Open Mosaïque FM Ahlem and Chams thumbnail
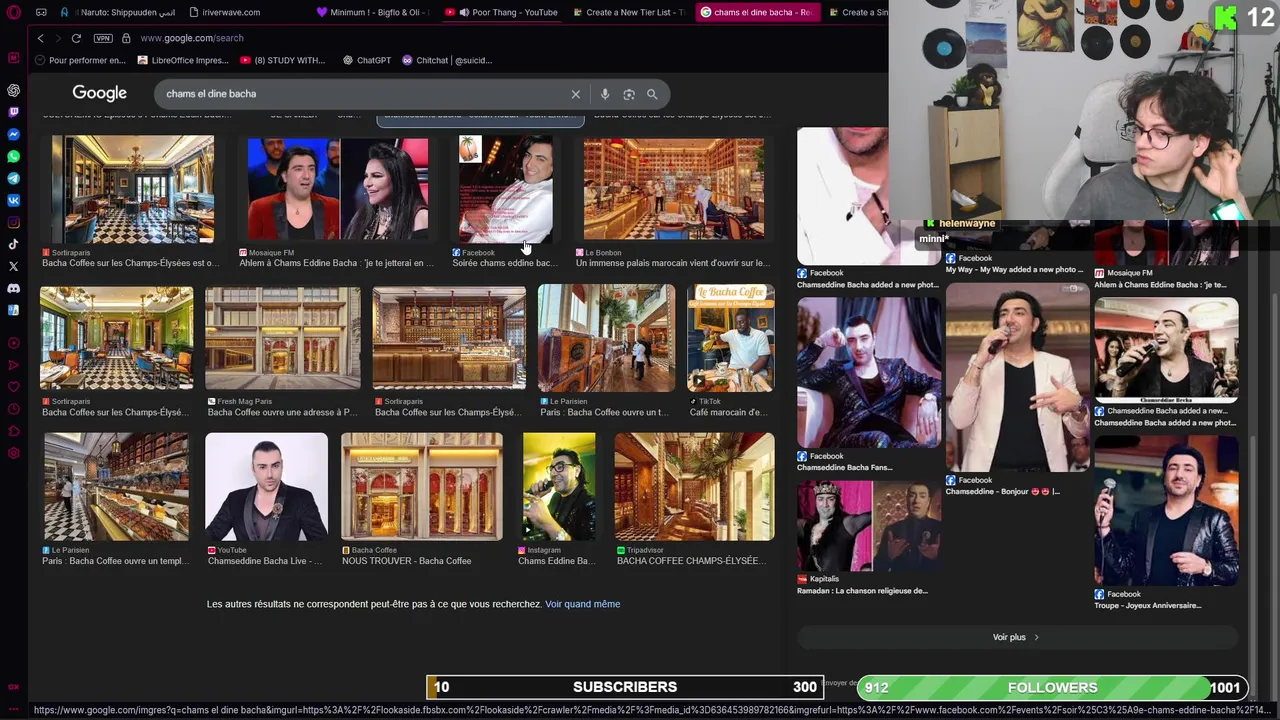The height and width of the screenshot is (720, 1280). pos(338,190)
